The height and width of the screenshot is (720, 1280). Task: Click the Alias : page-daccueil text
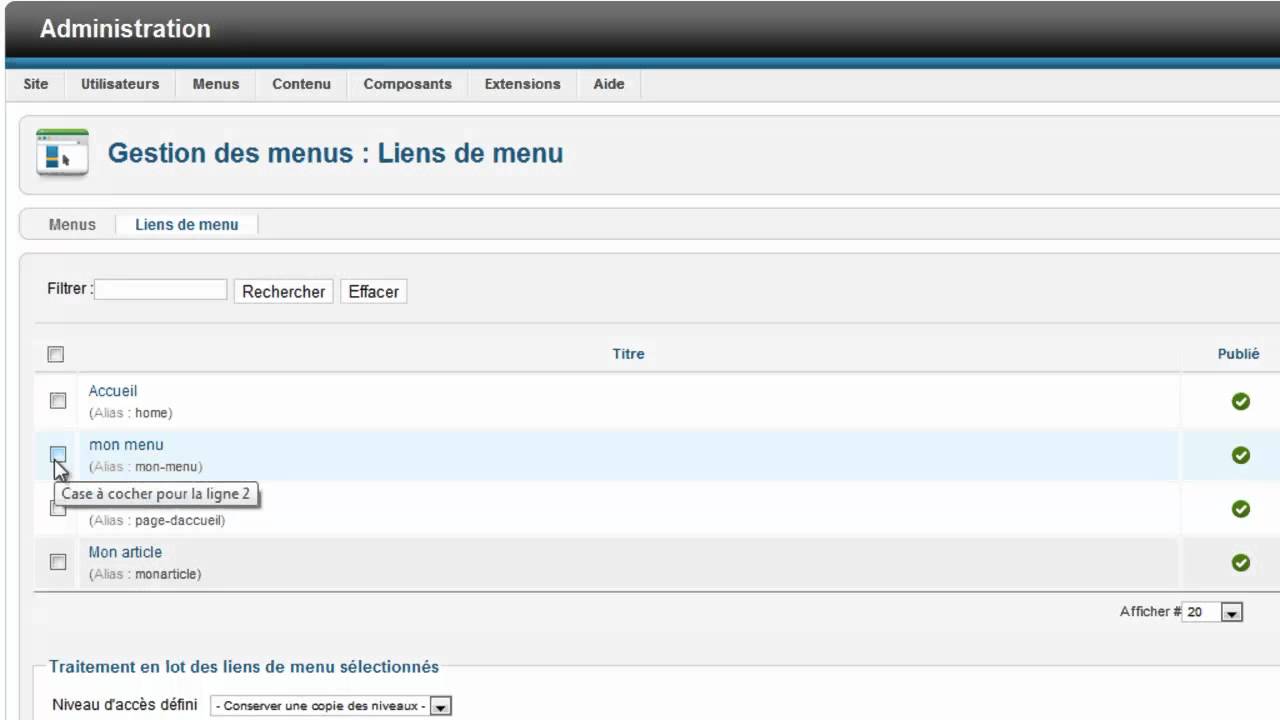point(157,521)
